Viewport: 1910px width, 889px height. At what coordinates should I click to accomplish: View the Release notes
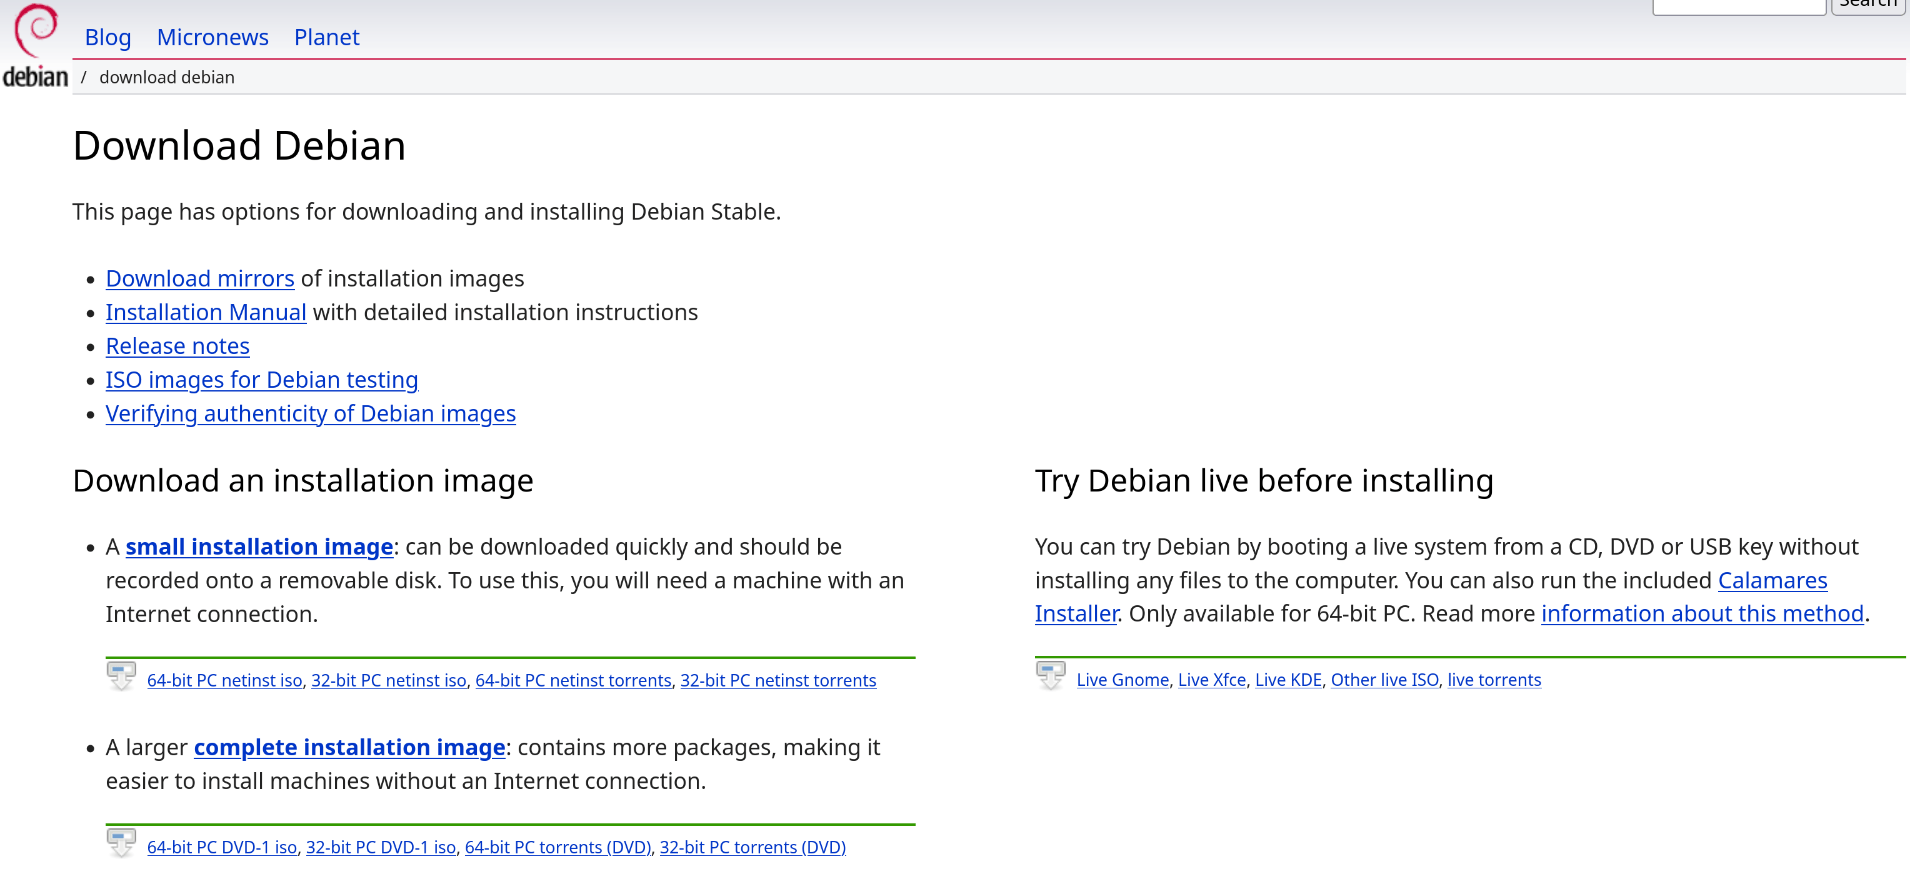[178, 347]
